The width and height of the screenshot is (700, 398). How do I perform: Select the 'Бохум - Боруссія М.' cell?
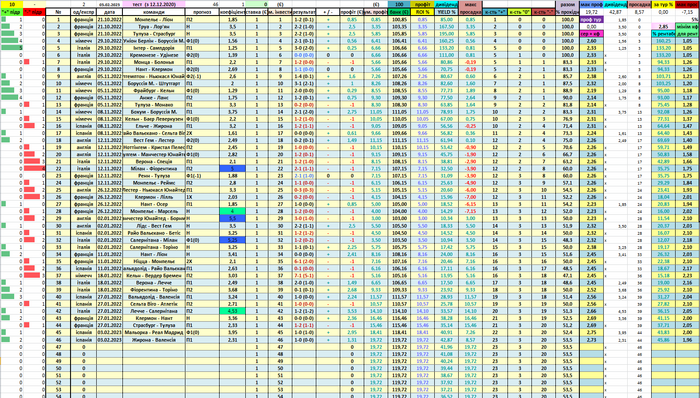(x=154, y=112)
